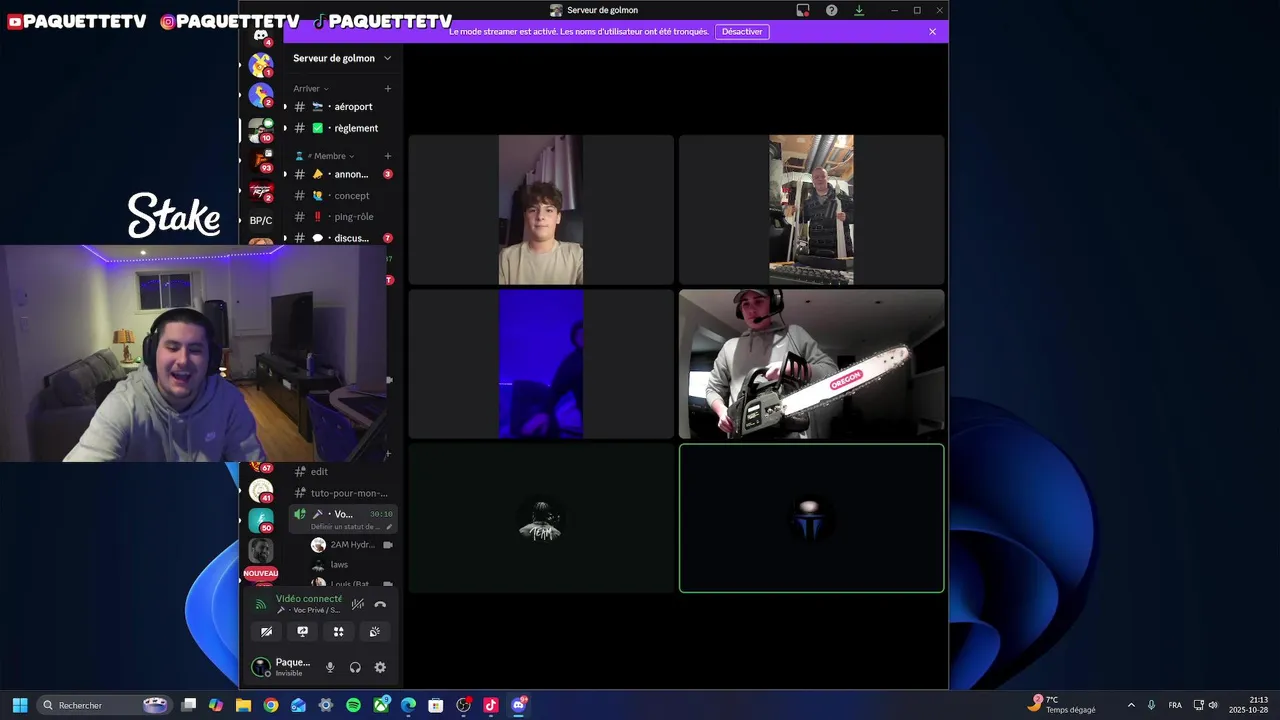Open the edit channel
Screen dimensions: 1280x720
[x=342, y=472]
